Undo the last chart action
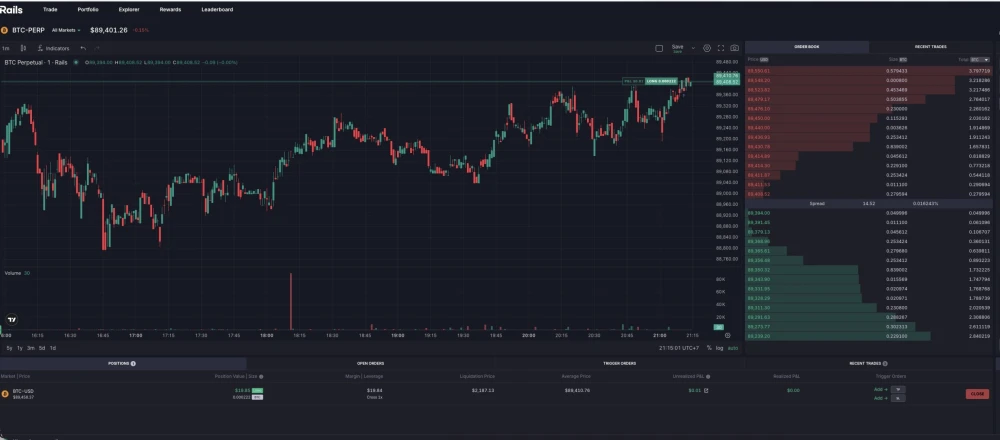1000x440 pixels. pos(83,48)
